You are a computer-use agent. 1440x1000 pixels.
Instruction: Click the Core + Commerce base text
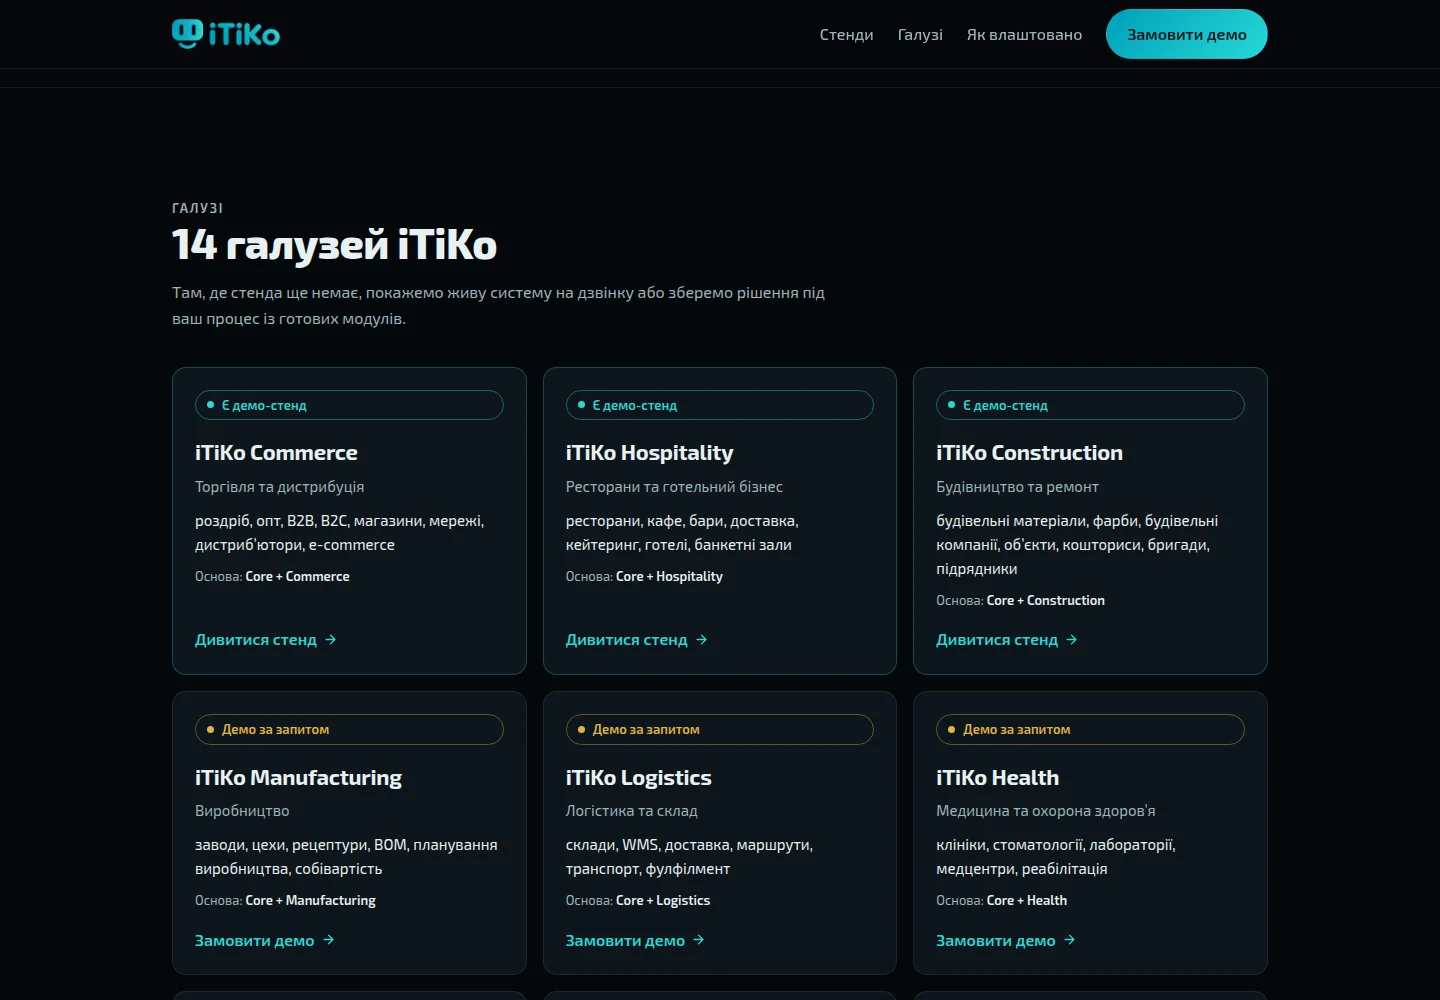[297, 577]
